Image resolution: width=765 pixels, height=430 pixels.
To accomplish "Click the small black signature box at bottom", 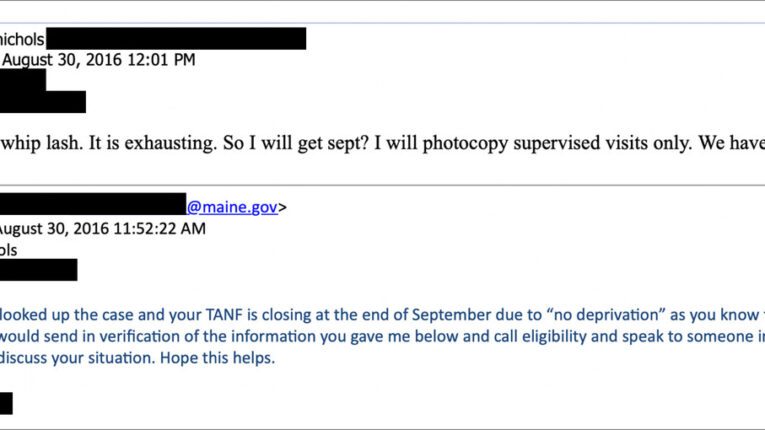I will click(6, 403).
